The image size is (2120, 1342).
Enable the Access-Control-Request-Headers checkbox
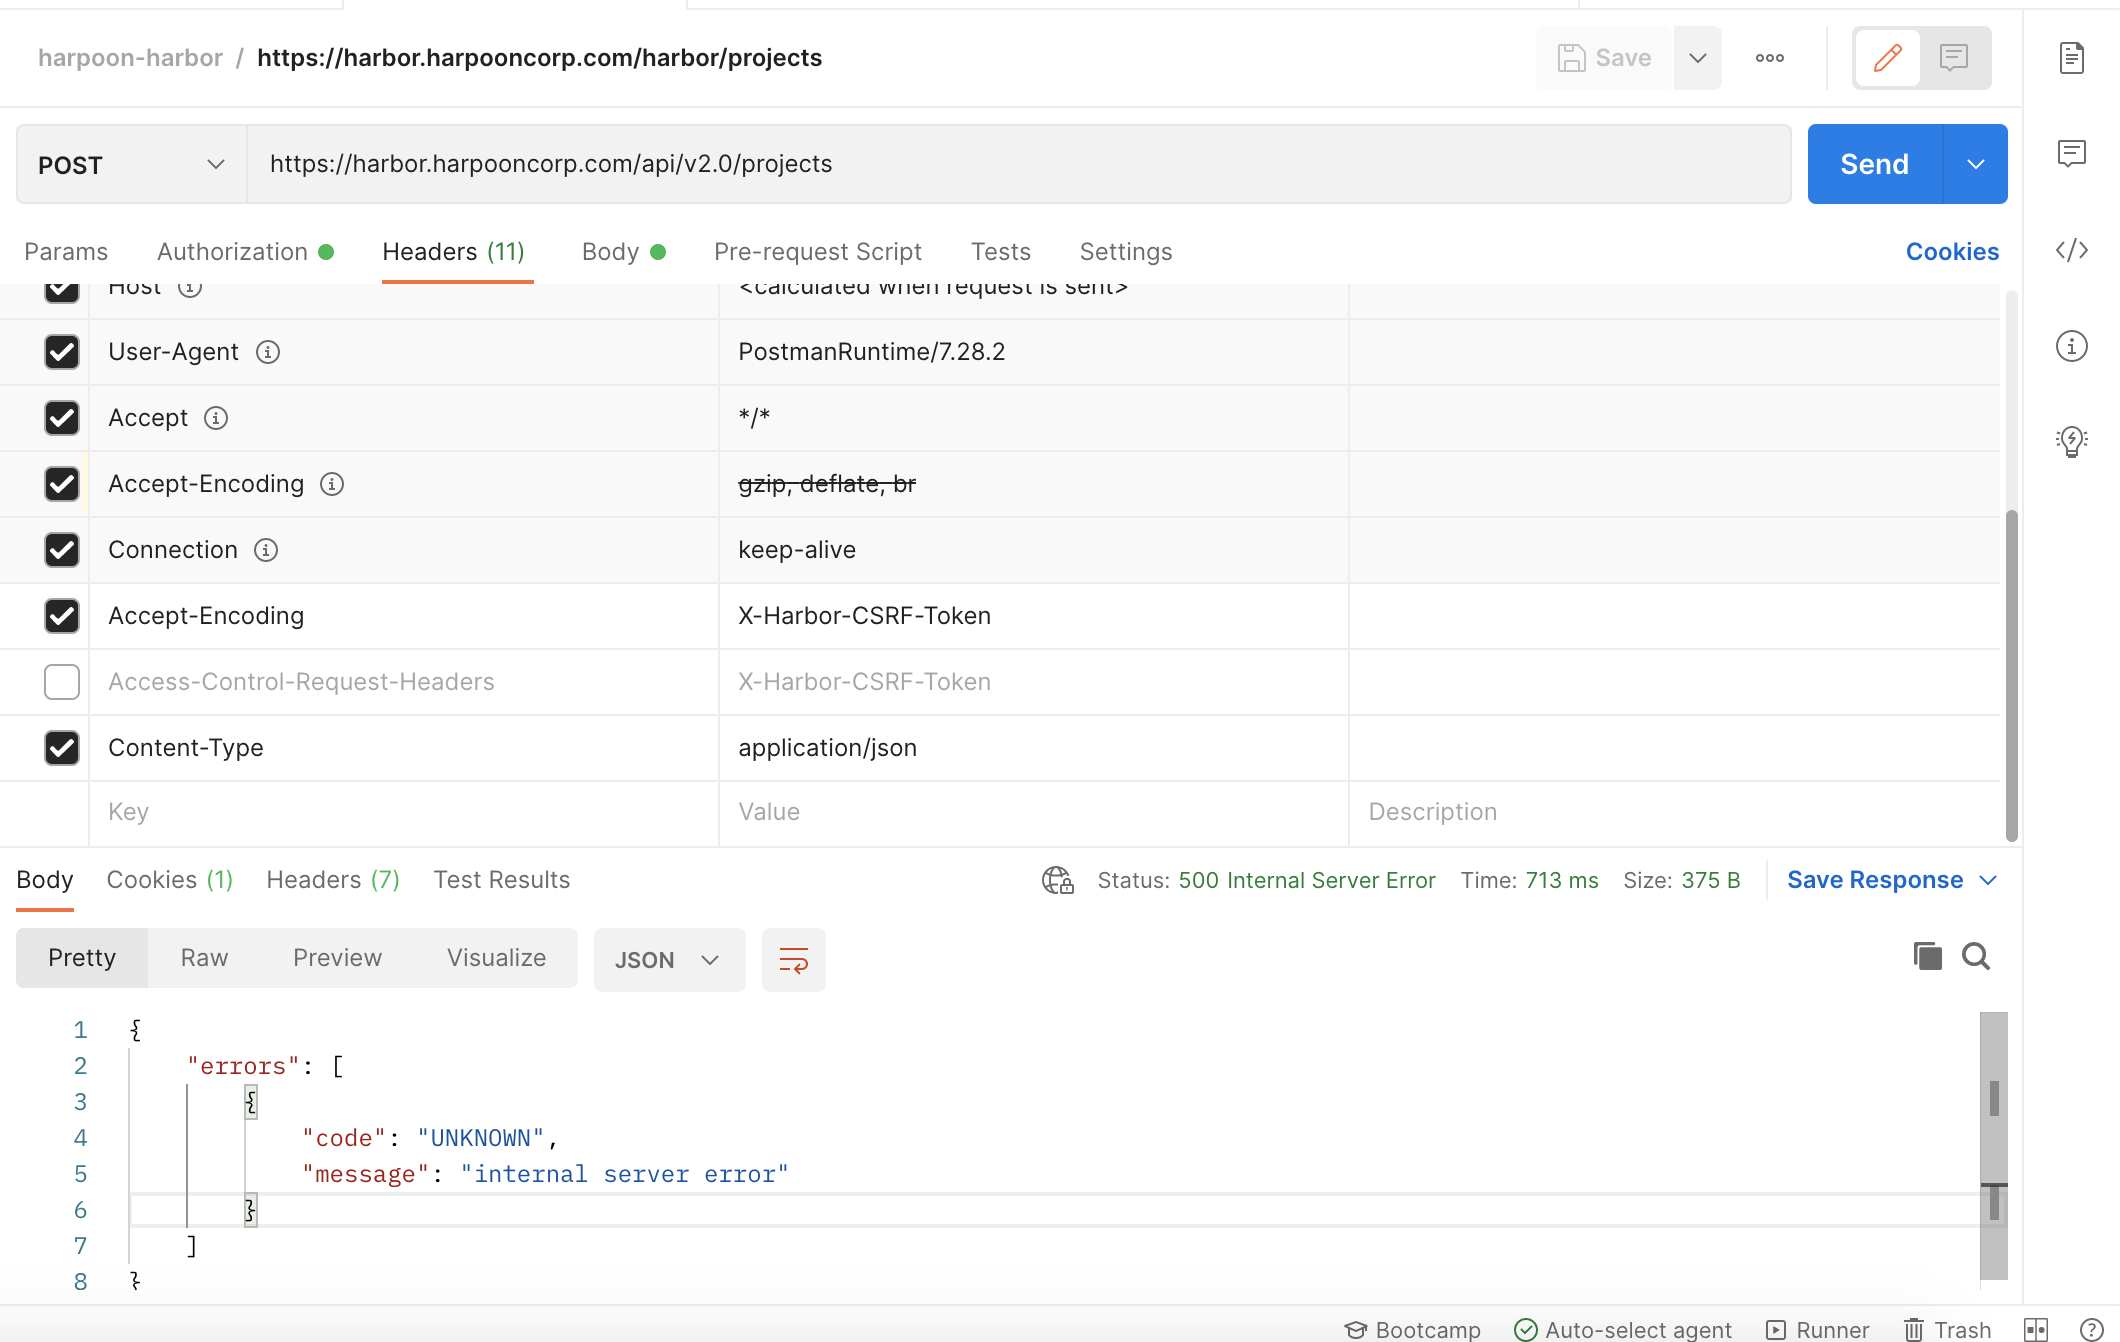tap(62, 682)
